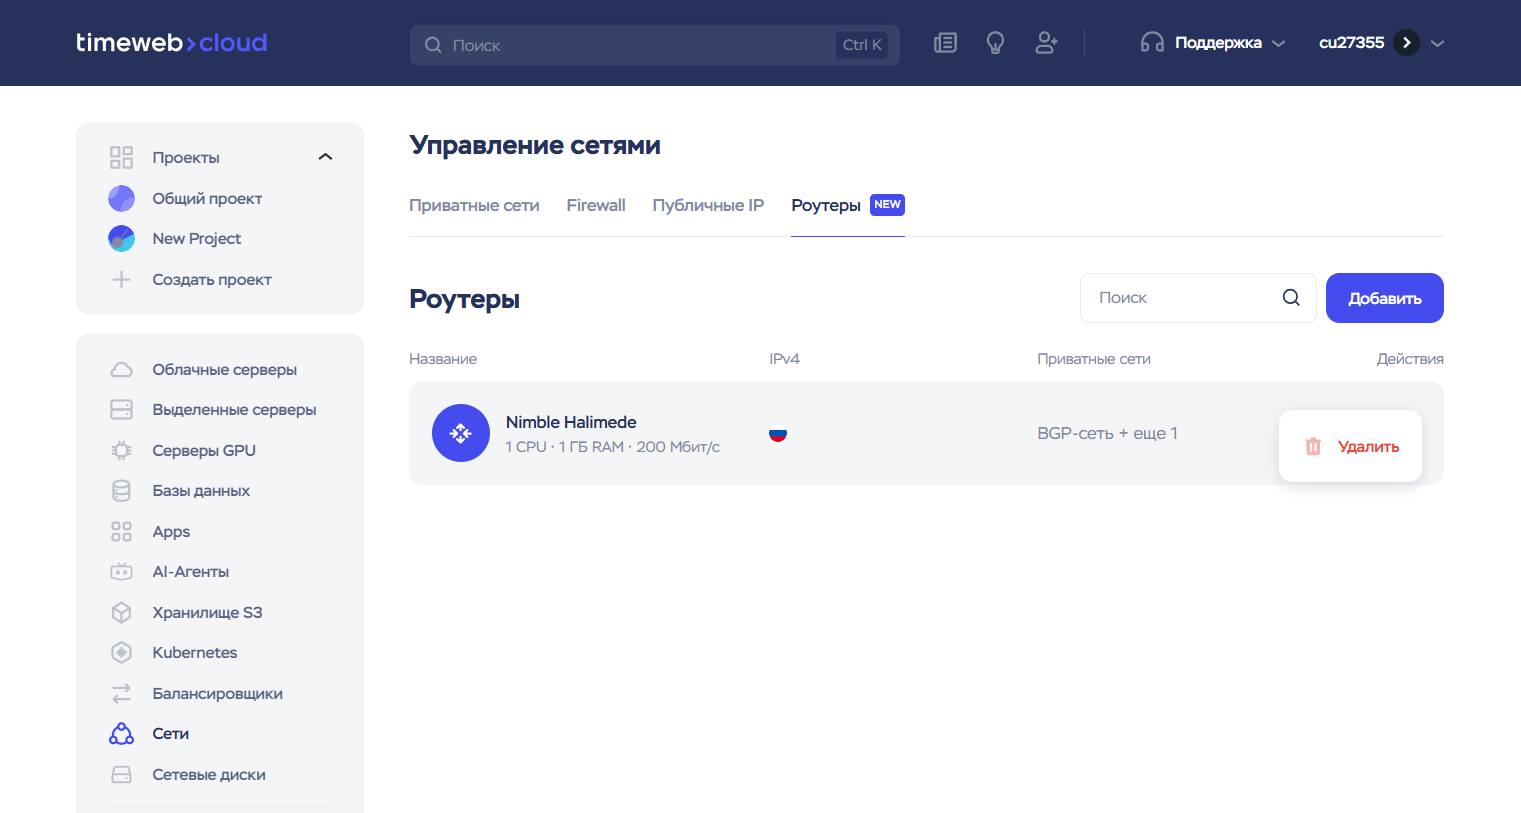Viewport: 1521px width, 813px height.
Task: Open Выделенные серверы server icon
Action: click(x=121, y=410)
